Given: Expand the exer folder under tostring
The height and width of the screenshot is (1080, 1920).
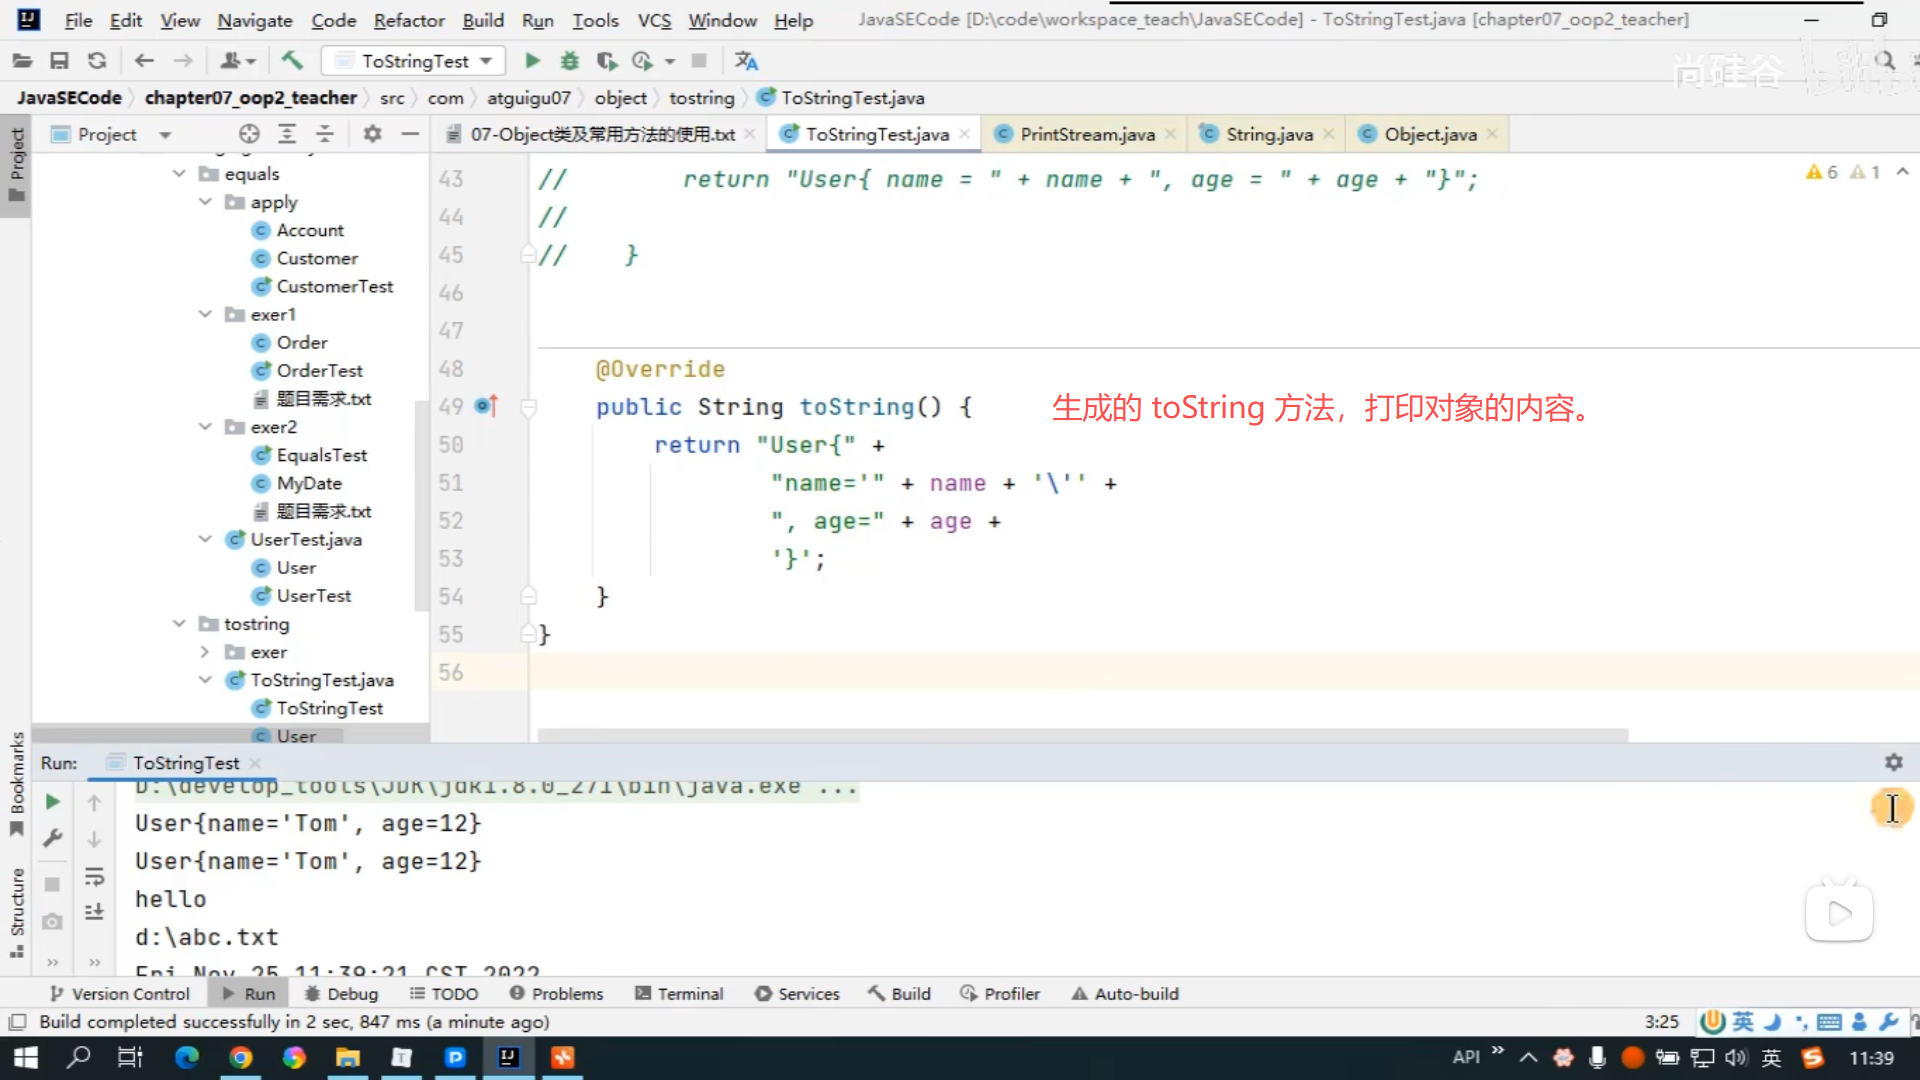Looking at the screenshot, I should [205, 652].
